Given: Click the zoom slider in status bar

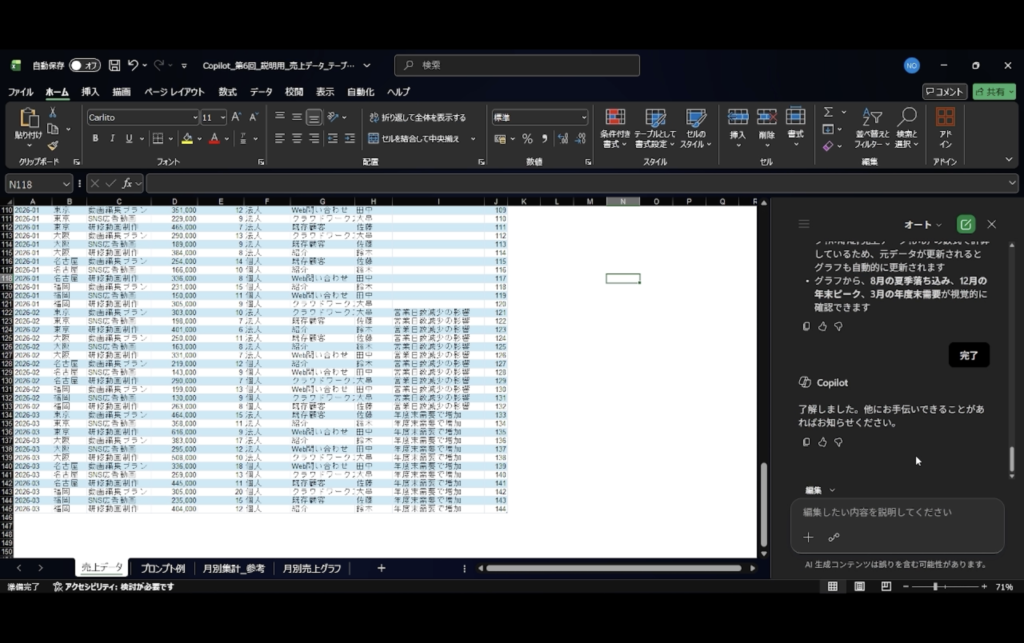Looking at the screenshot, I should (x=944, y=587).
